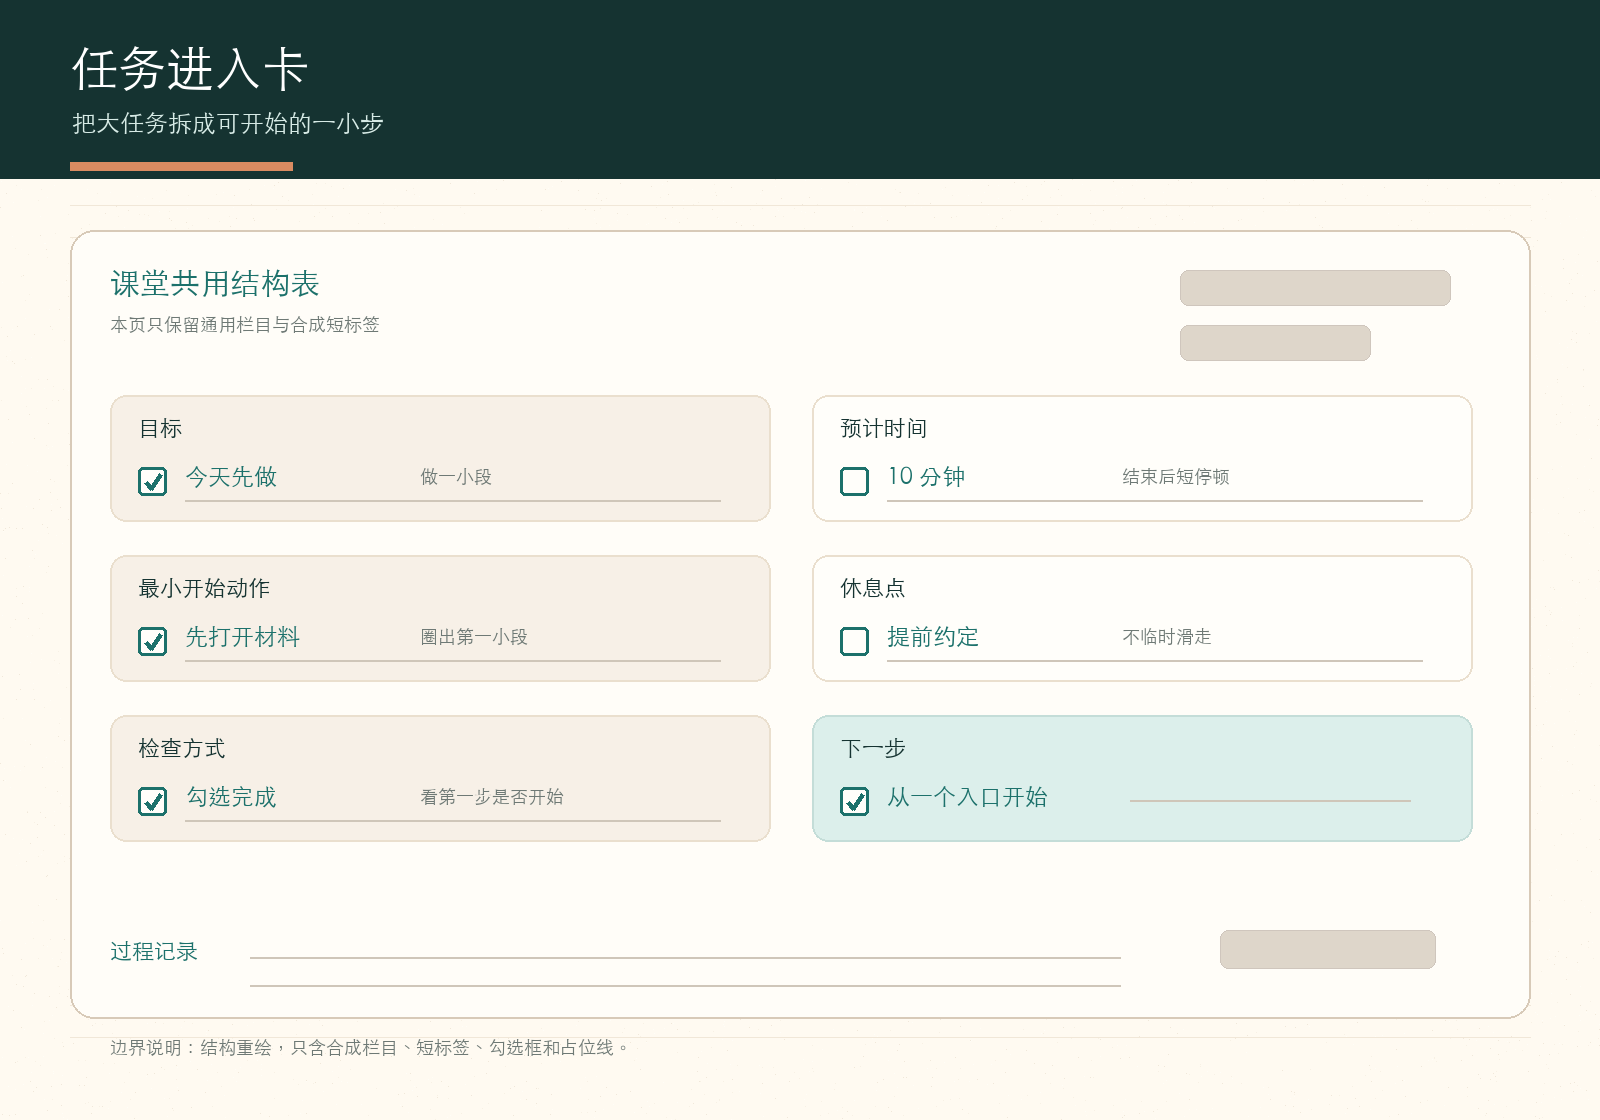This screenshot has height=1120, width=1600.
Task: Click the 今天先做 label
Action: (231, 477)
